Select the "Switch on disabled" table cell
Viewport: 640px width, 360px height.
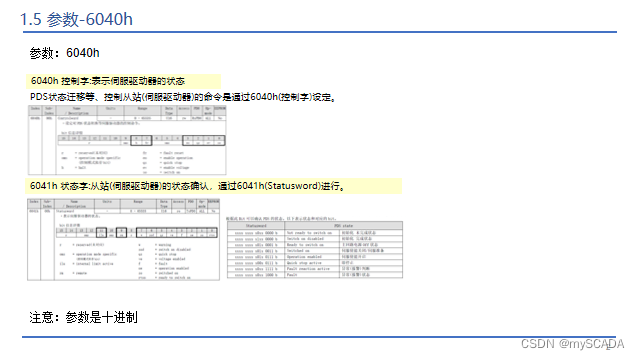coord(313,238)
